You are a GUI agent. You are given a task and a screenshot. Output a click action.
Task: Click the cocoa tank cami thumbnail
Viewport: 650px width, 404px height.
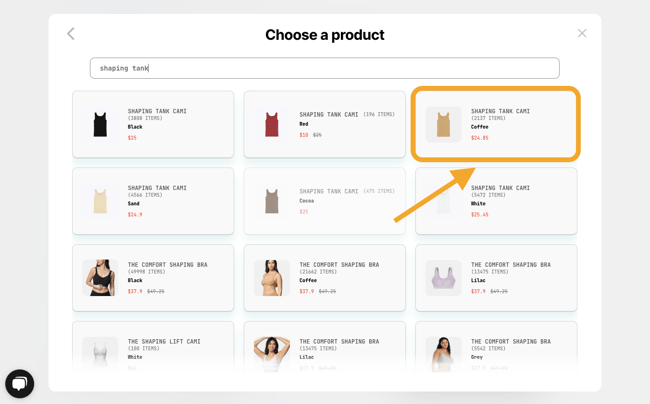(x=272, y=201)
